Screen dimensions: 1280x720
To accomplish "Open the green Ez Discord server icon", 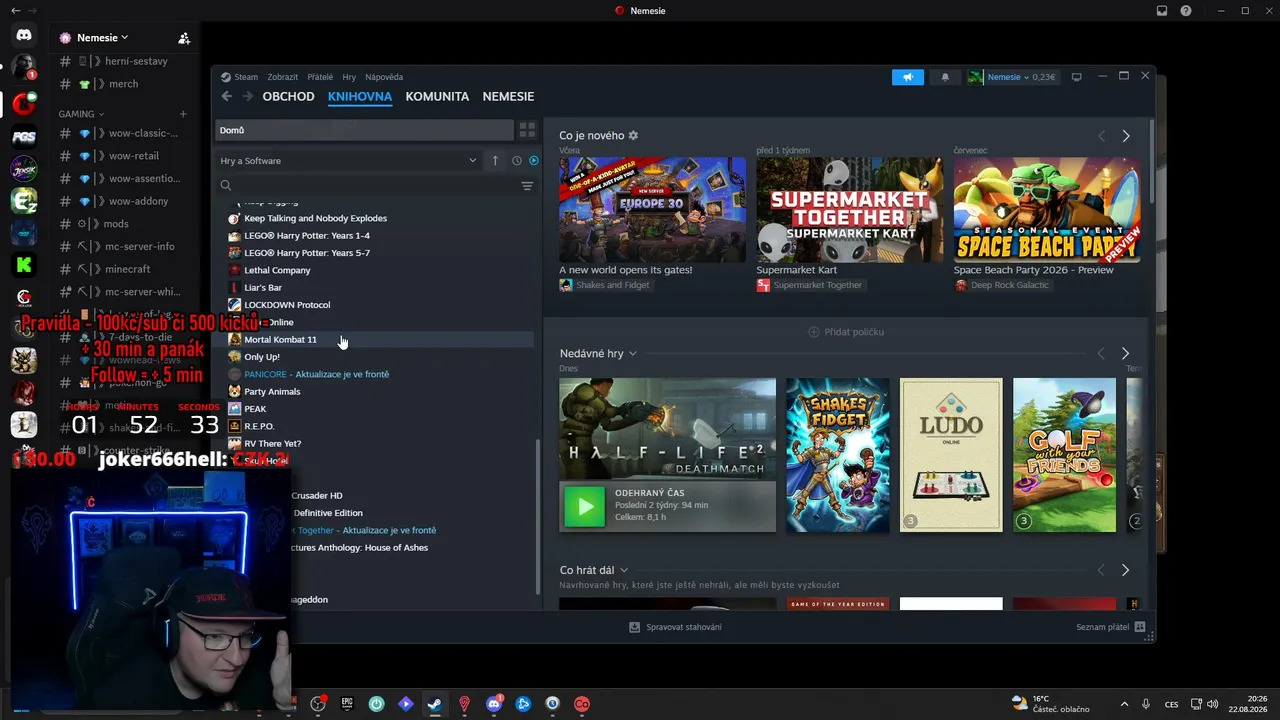I will point(24,200).
